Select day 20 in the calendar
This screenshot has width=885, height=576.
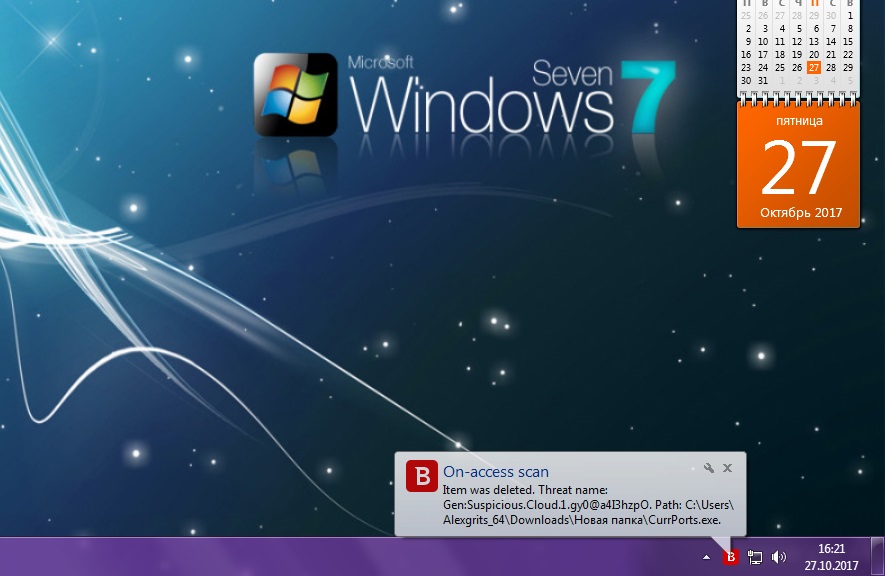(x=813, y=54)
